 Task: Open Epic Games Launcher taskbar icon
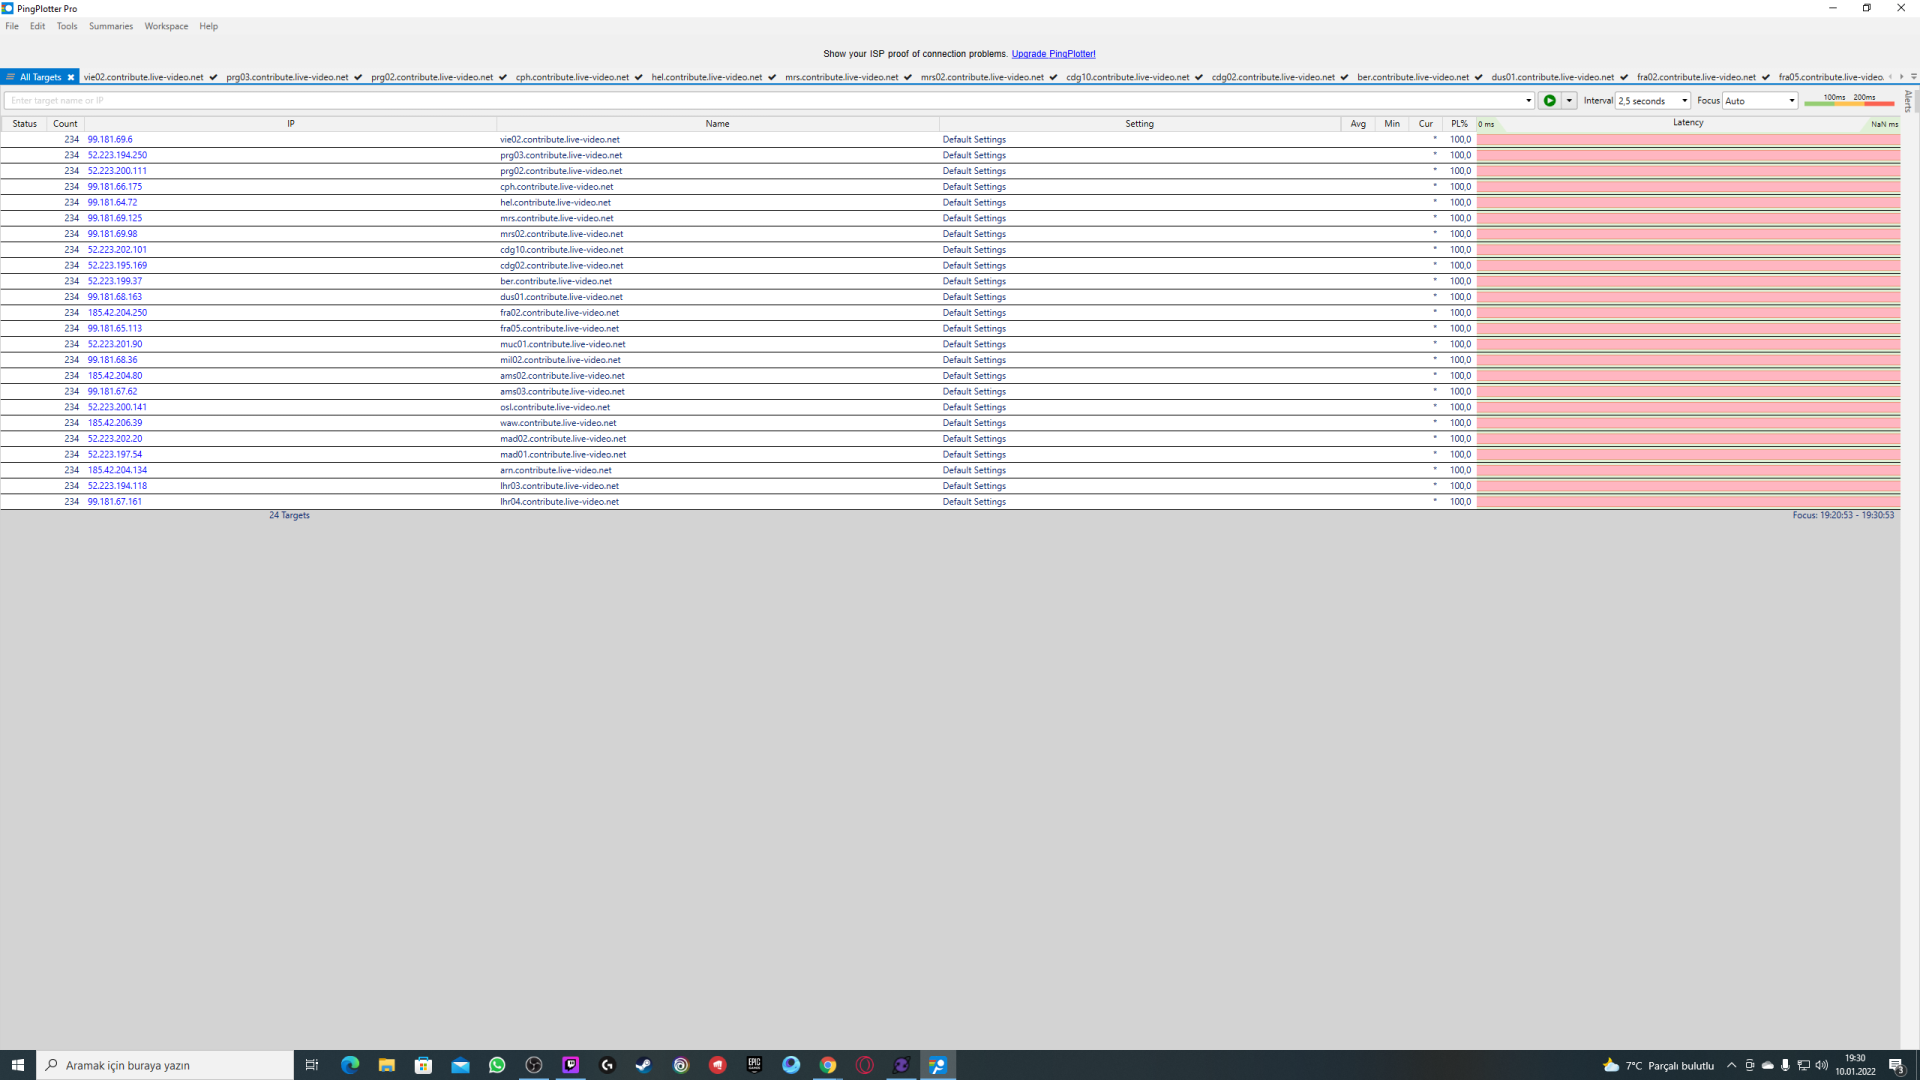click(x=754, y=1065)
